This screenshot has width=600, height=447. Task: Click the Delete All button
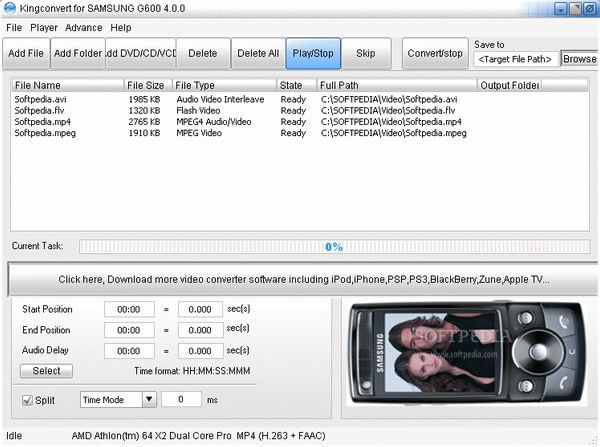coord(258,53)
